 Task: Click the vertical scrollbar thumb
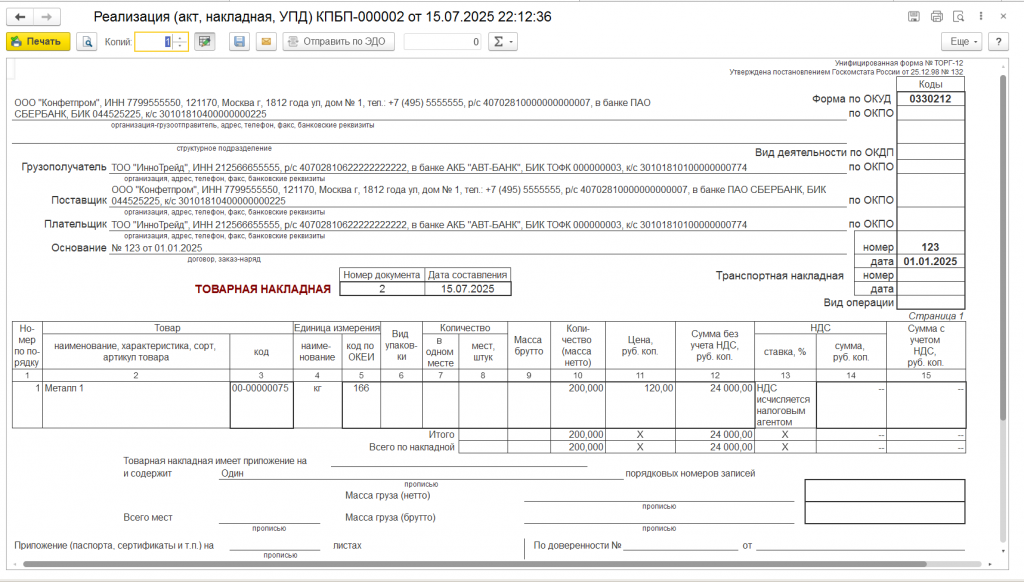[1003, 248]
